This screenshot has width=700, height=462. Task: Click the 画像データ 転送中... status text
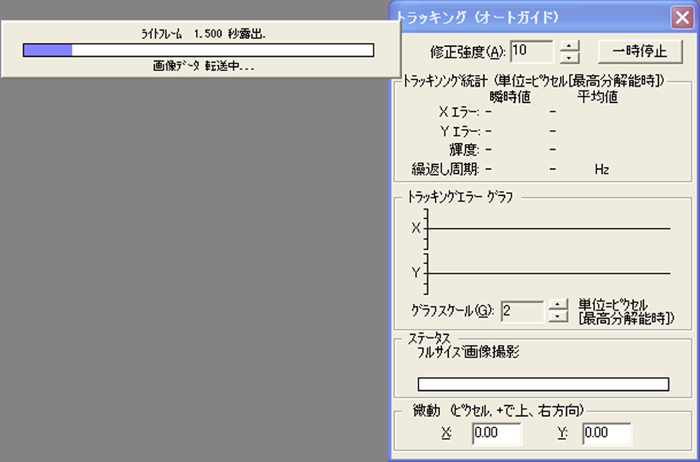click(x=204, y=67)
